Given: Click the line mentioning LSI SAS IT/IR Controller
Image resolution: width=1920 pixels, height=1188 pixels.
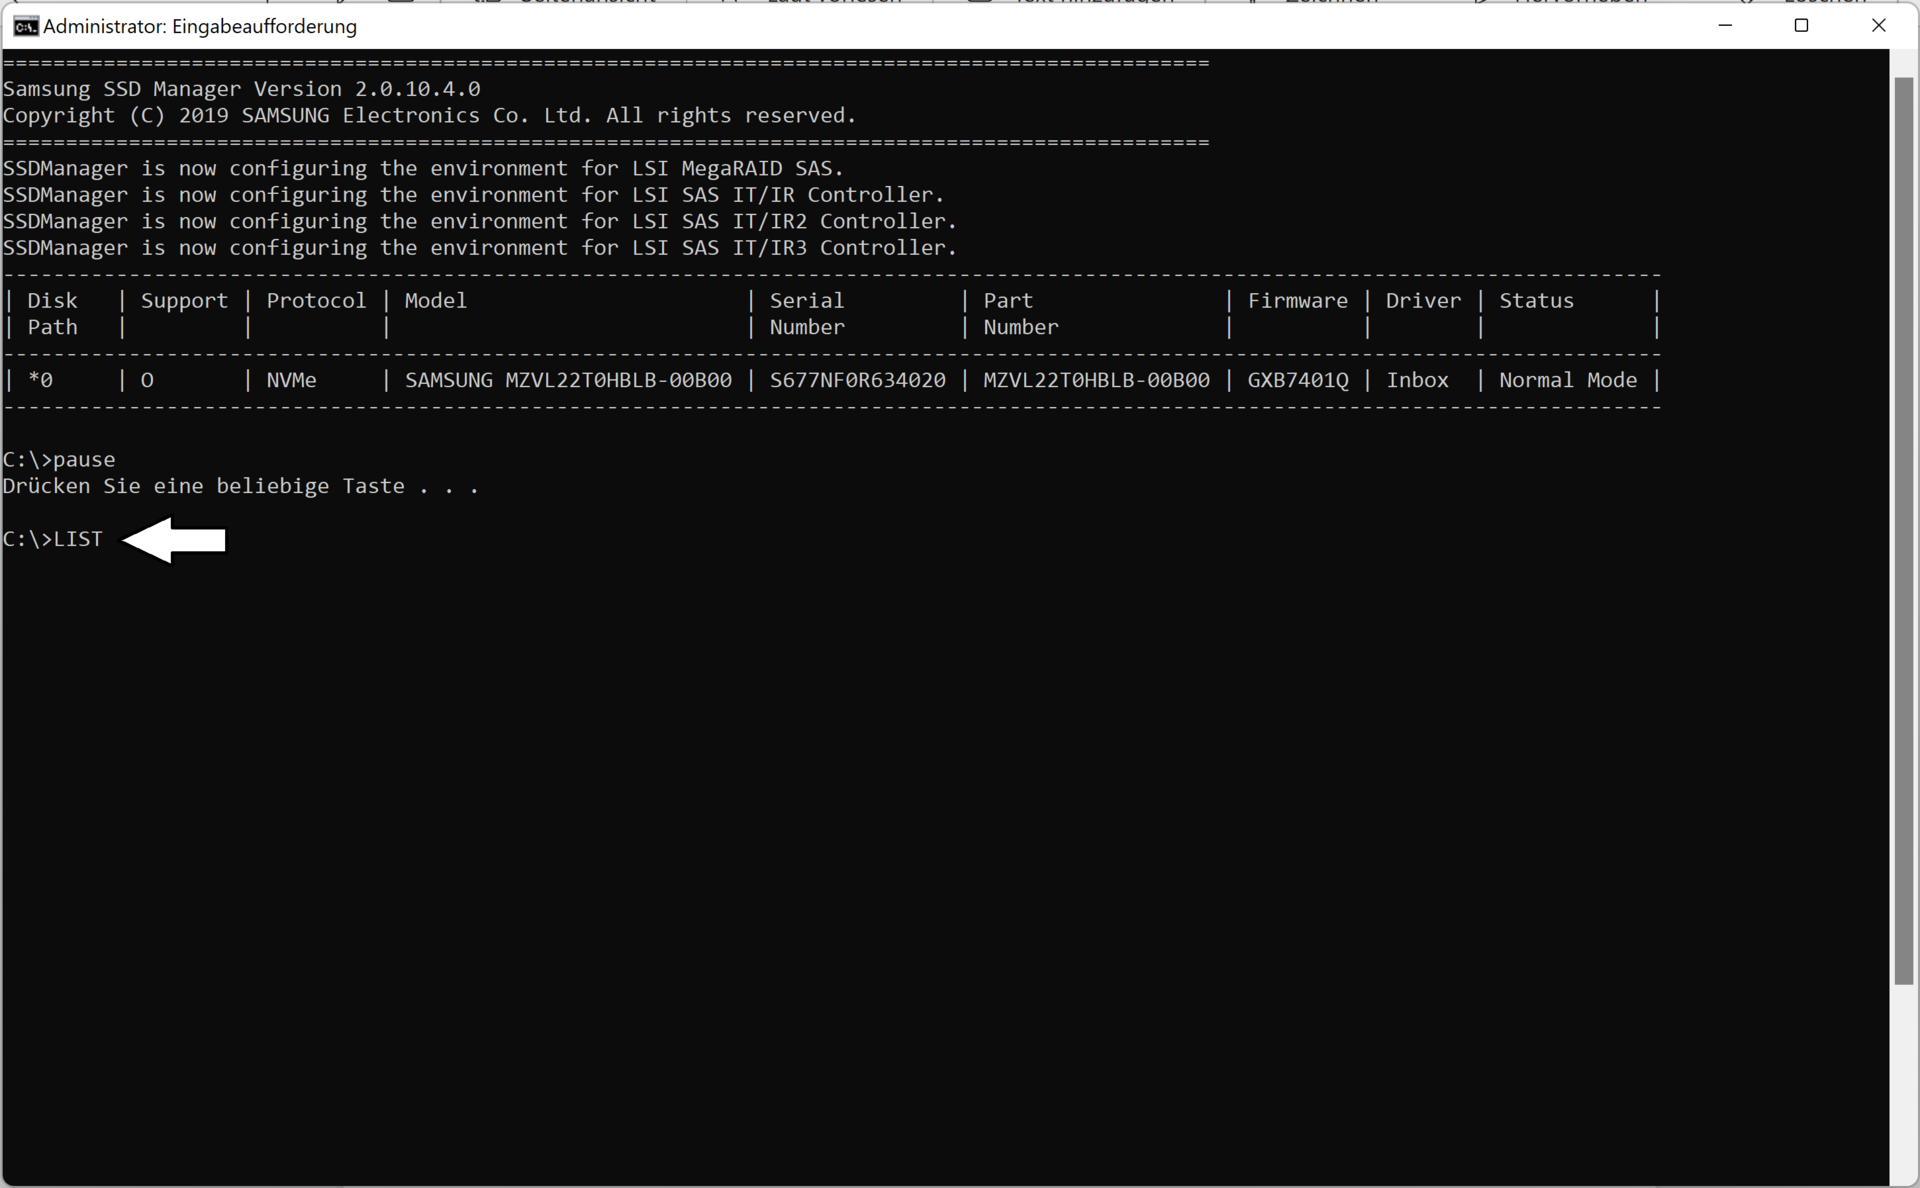Looking at the screenshot, I should coord(474,195).
